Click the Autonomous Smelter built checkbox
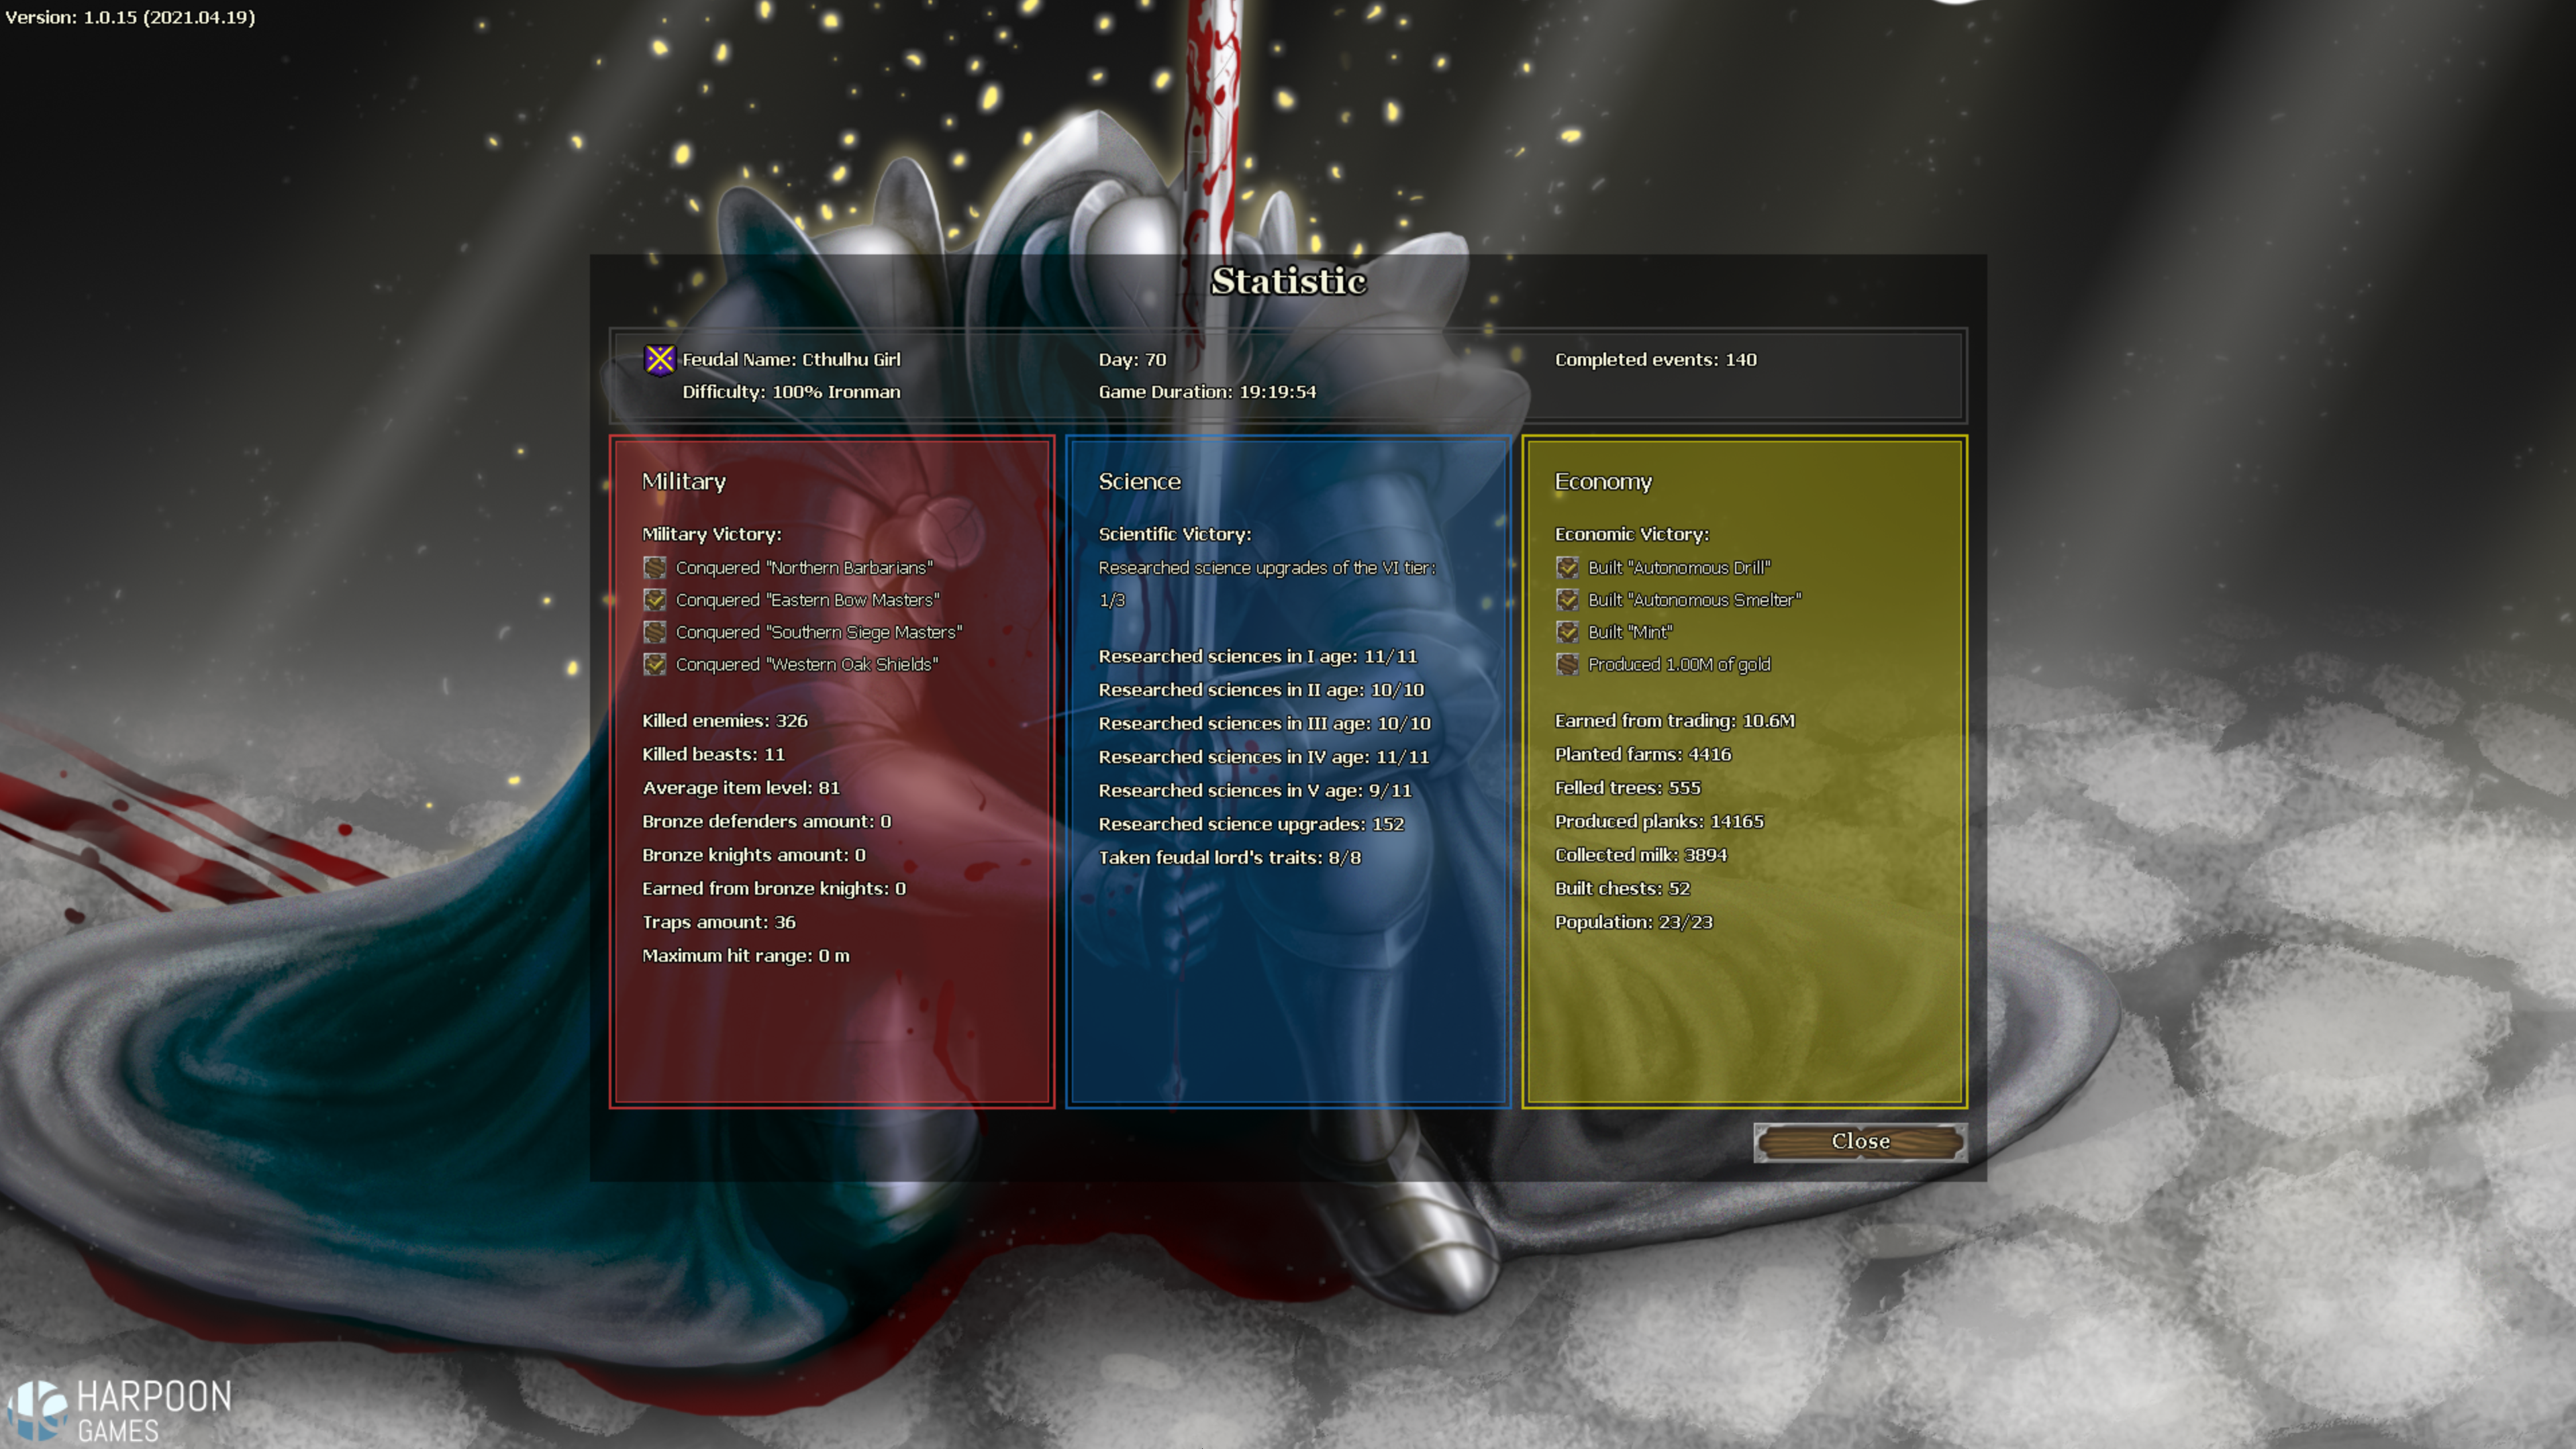 point(1567,599)
